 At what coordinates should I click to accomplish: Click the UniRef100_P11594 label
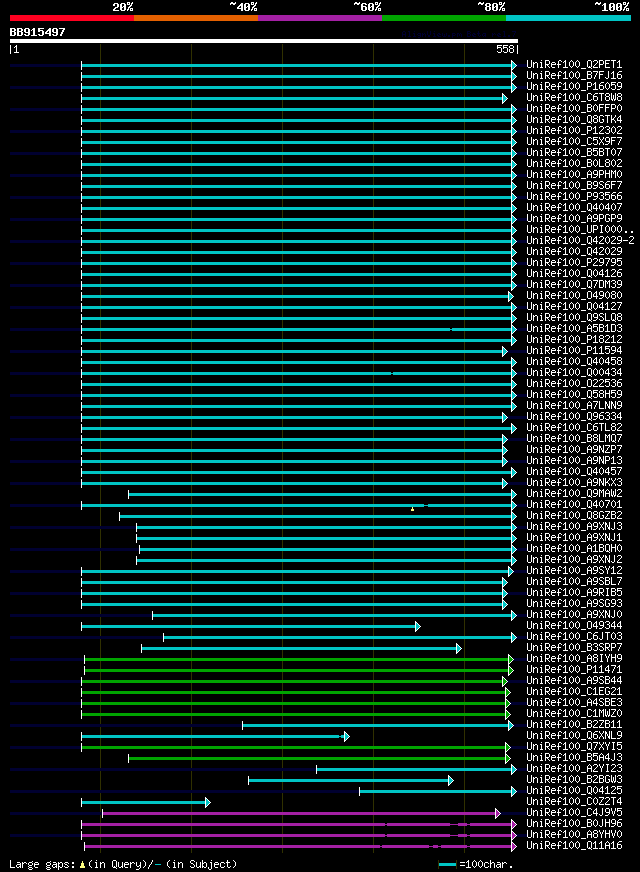click(x=574, y=350)
